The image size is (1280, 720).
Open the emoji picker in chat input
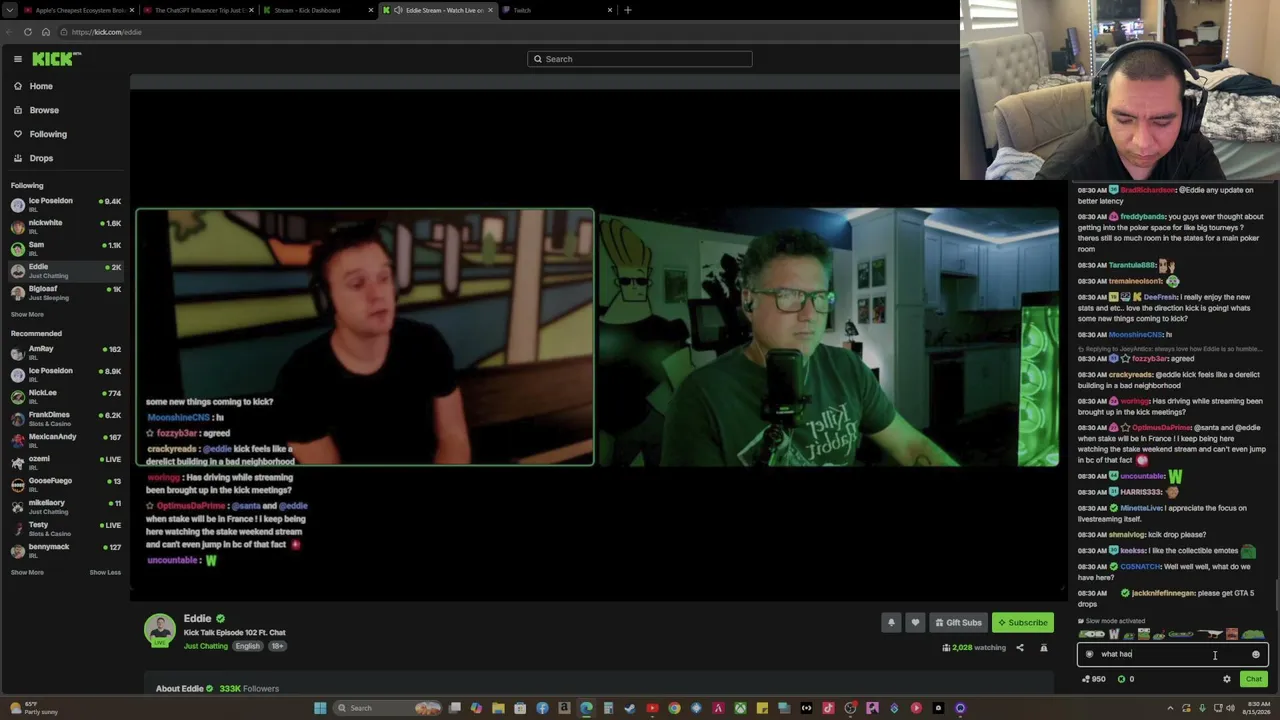[x=1256, y=655]
